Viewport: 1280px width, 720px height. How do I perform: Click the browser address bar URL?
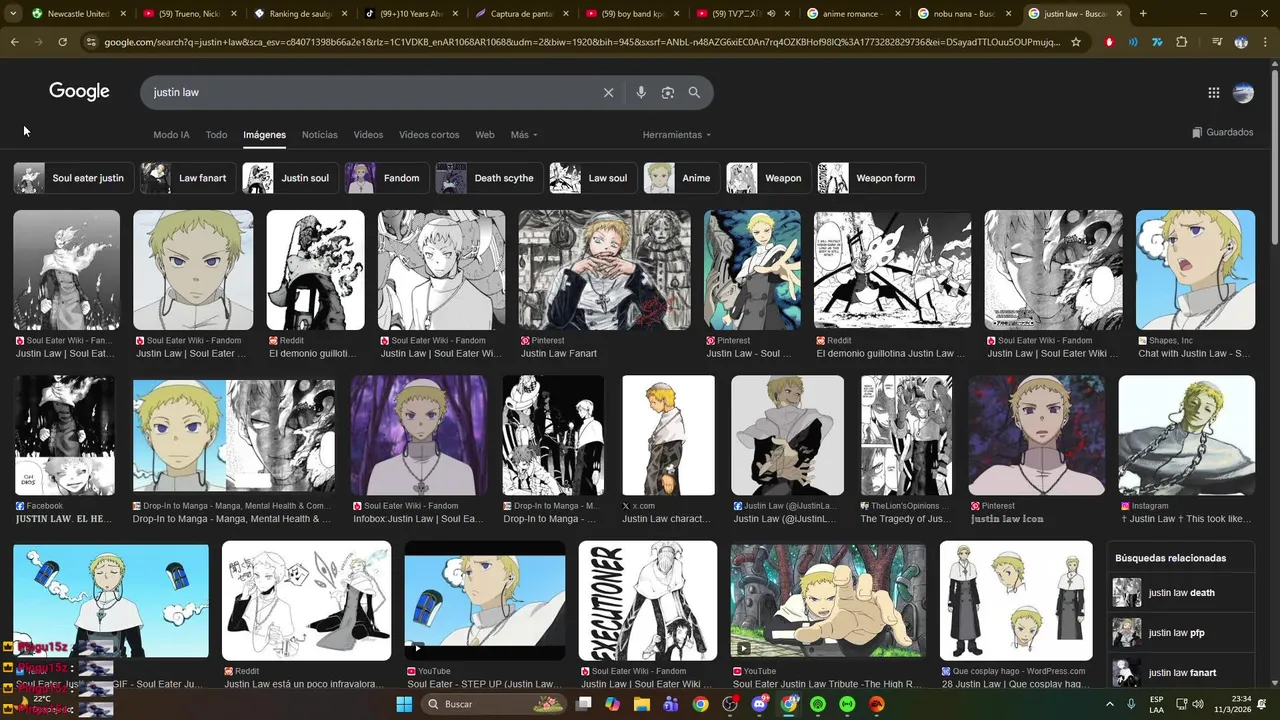(580, 42)
